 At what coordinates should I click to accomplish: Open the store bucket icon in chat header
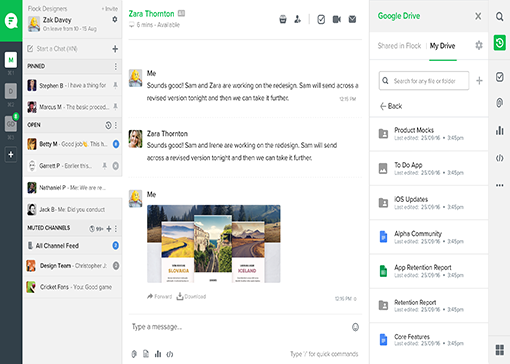[283, 19]
